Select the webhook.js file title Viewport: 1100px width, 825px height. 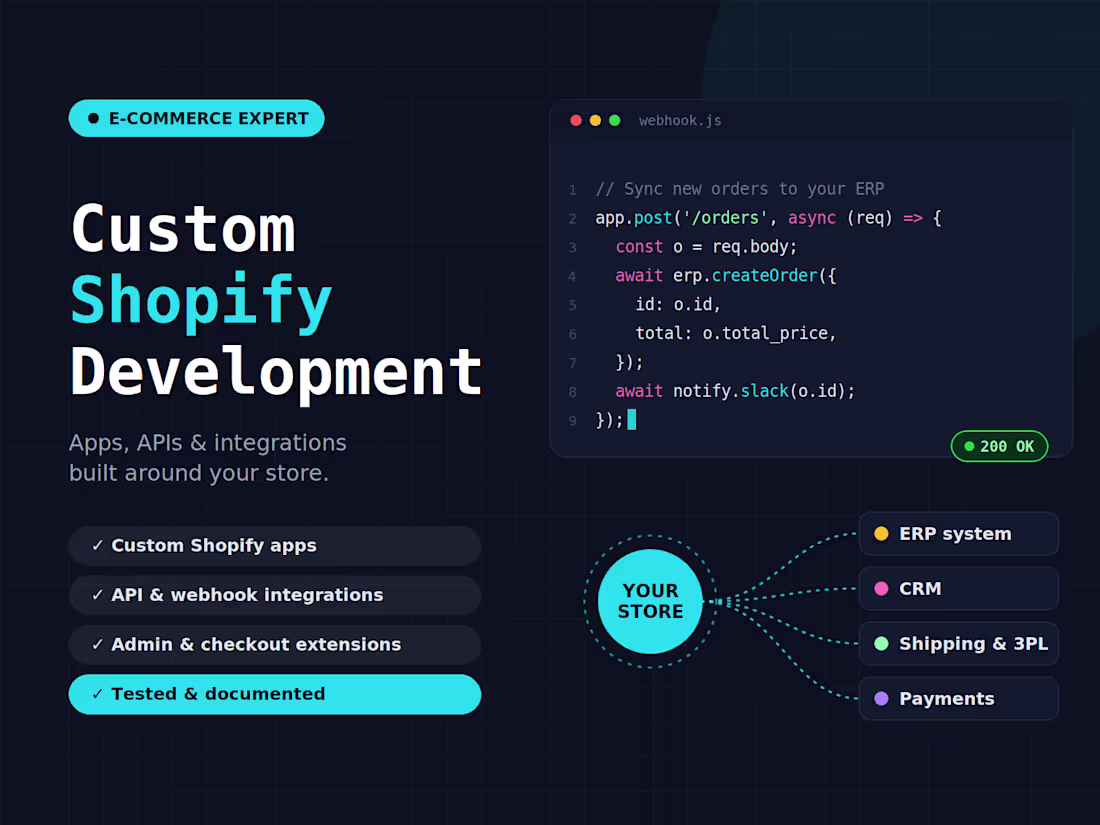pyautogui.click(x=680, y=121)
